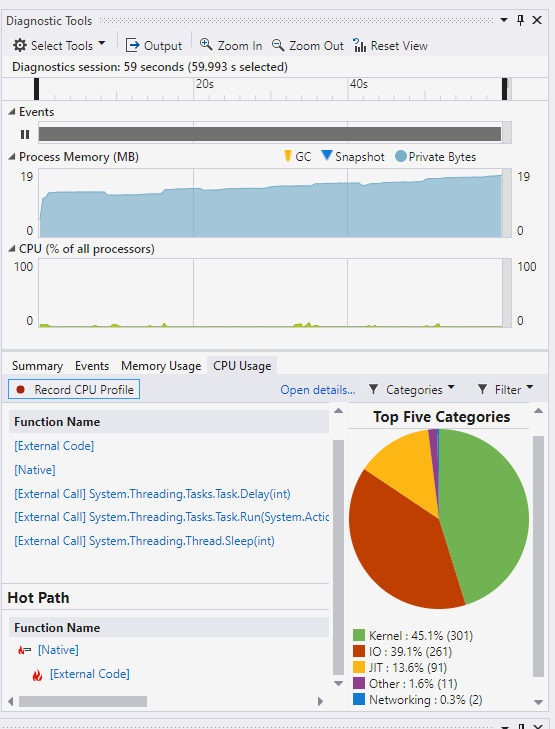Toggle Snapshot marker legend

point(353,157)
